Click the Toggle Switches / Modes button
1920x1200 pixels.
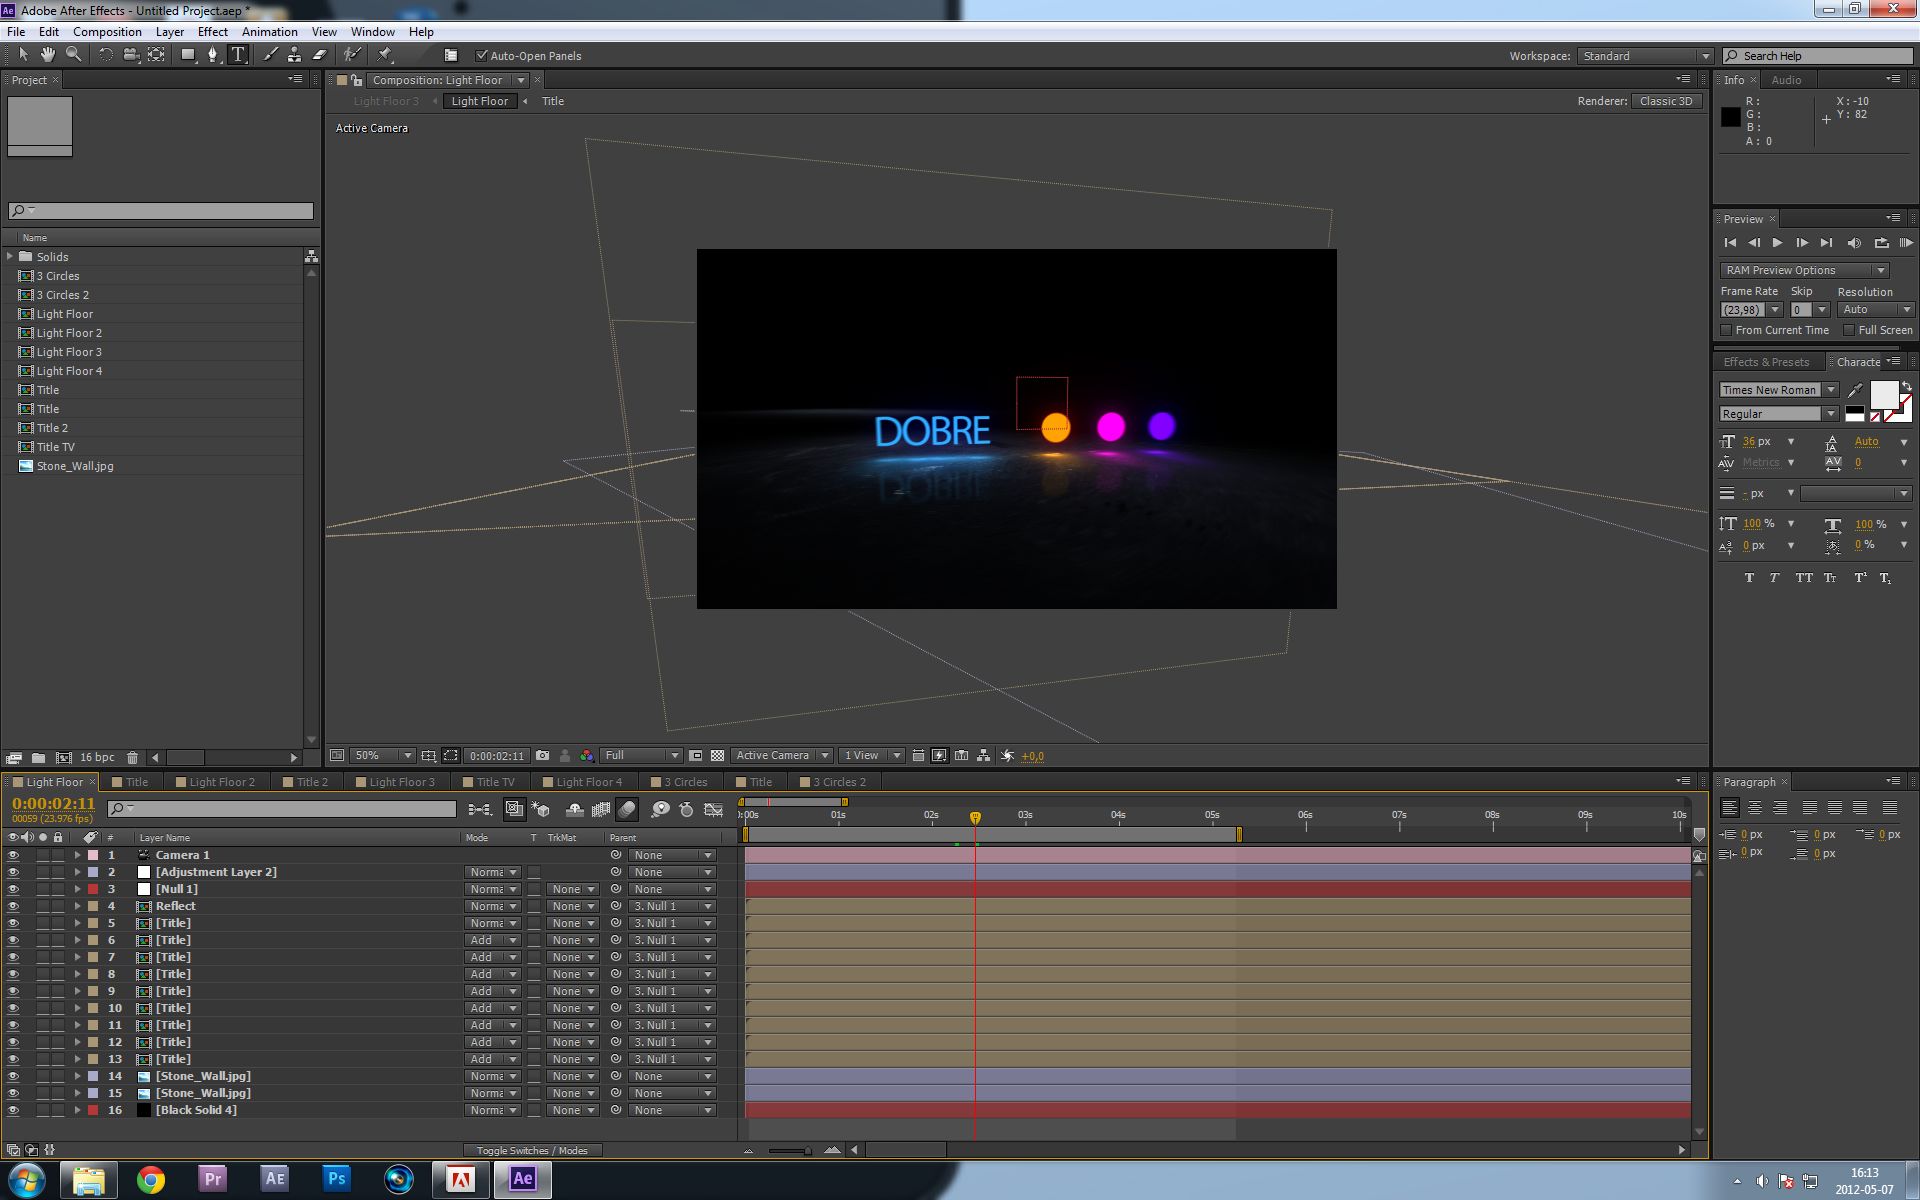pos(531,1150)
